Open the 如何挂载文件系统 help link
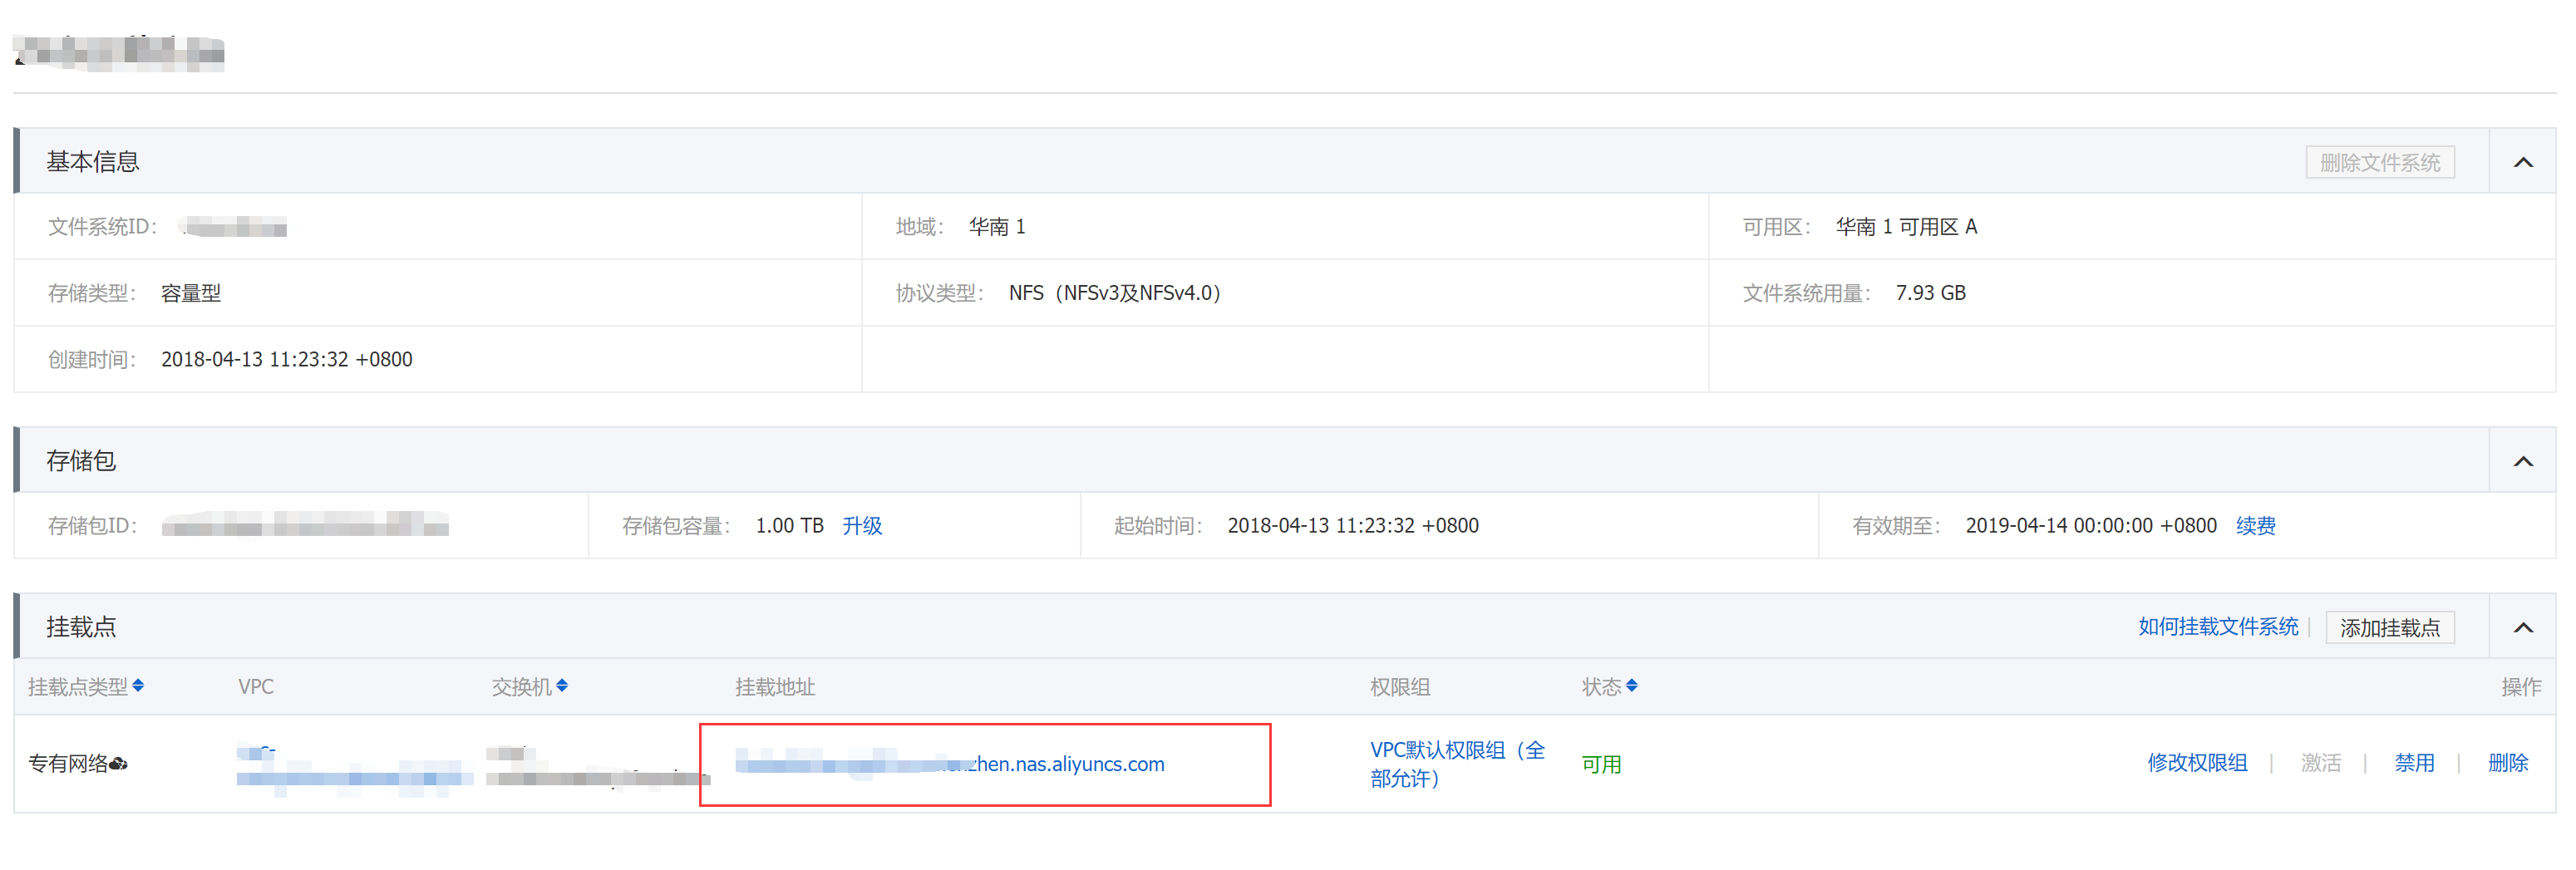This screenshot has height=870, width=2576. click(2217, 627)
